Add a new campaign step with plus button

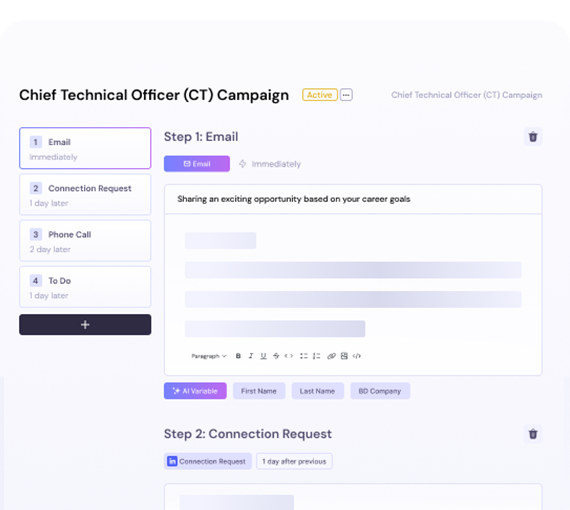pos(85,325)
